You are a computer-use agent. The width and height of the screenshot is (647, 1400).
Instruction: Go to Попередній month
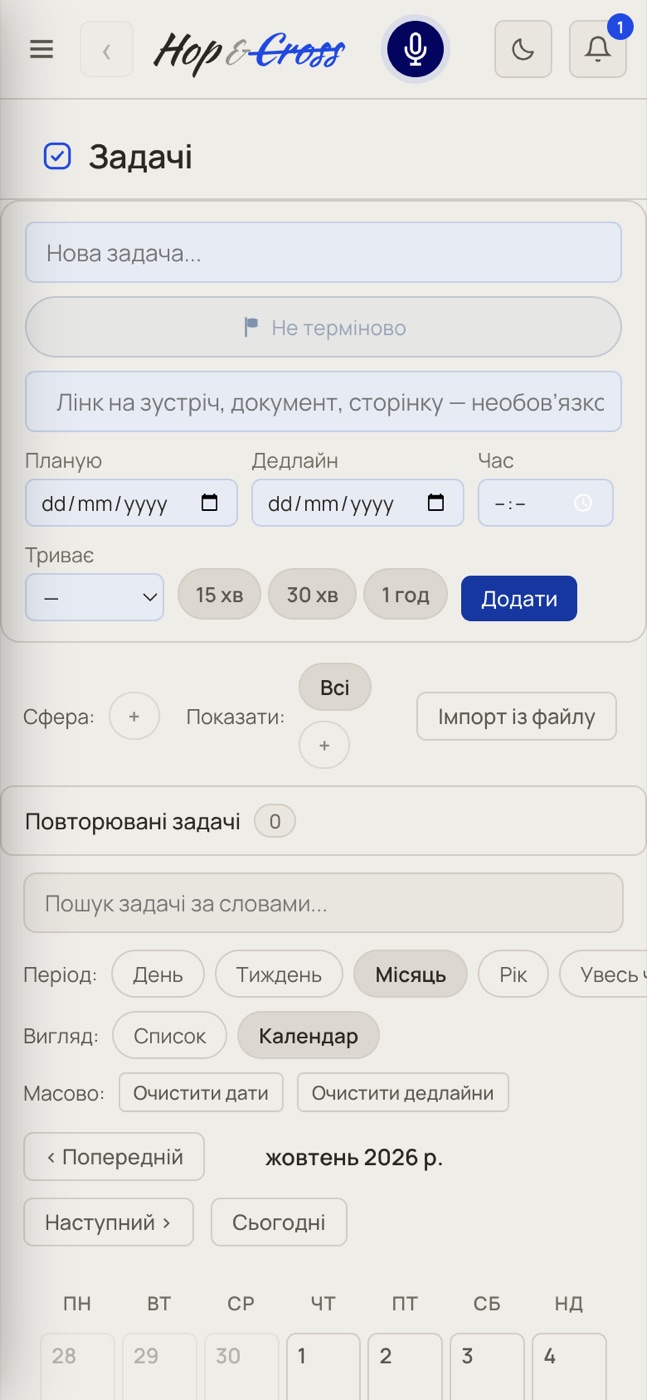tap(114, 1157)
